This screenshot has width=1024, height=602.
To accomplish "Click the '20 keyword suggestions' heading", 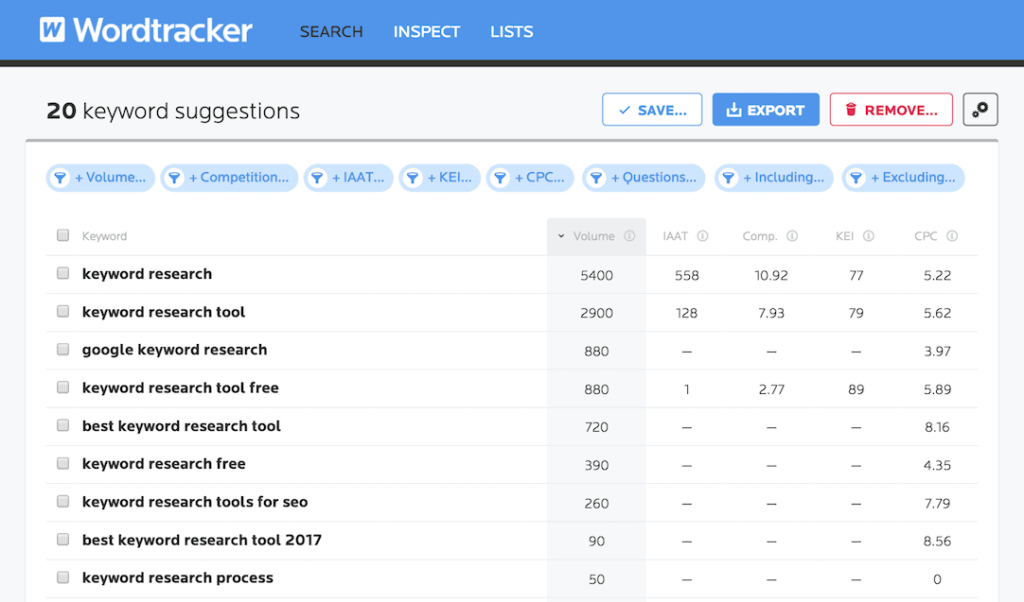I will coord(173,111).
